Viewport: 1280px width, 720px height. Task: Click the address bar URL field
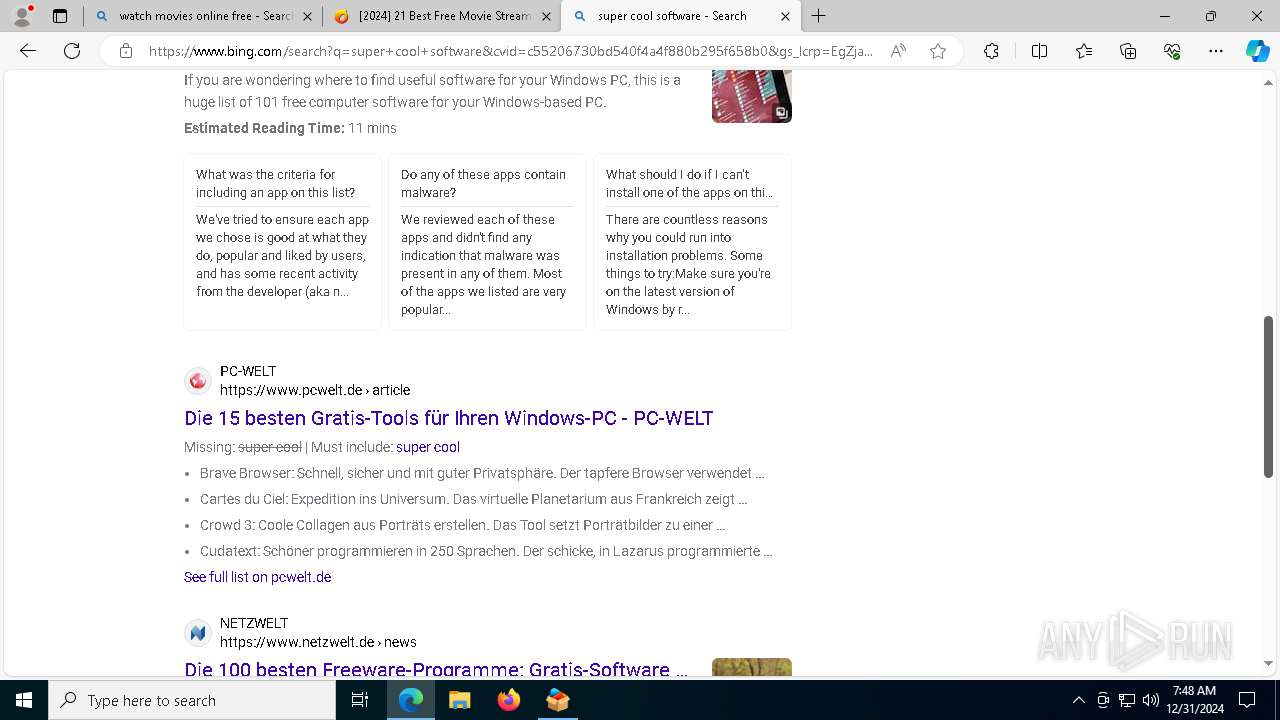pos(510,51)
